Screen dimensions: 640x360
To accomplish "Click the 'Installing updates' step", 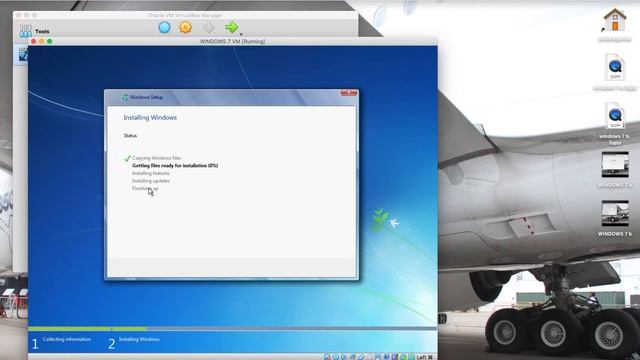I will click(x=151, y=180).
